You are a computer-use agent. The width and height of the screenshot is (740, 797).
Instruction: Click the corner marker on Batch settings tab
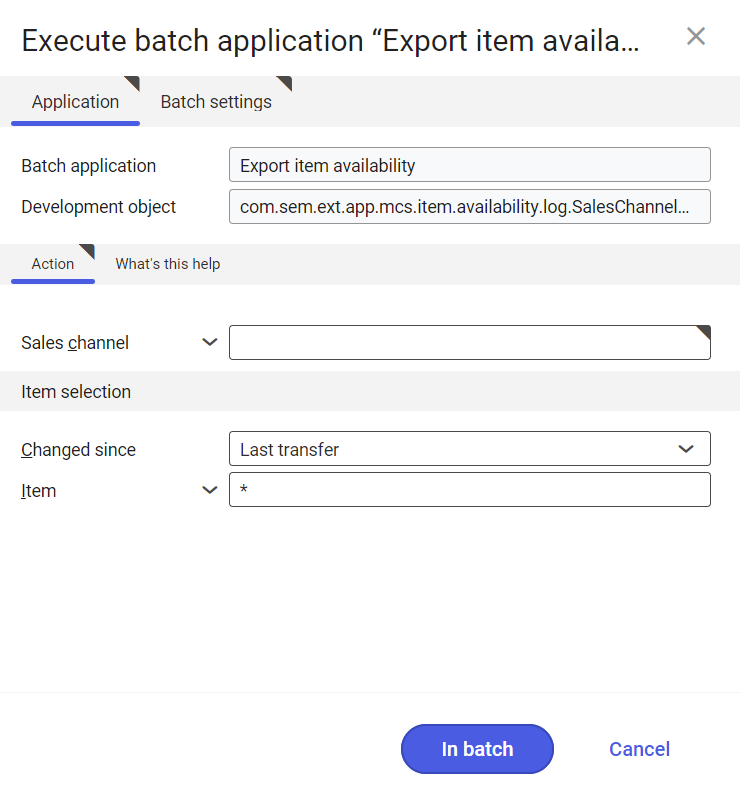tap(286, 81)
